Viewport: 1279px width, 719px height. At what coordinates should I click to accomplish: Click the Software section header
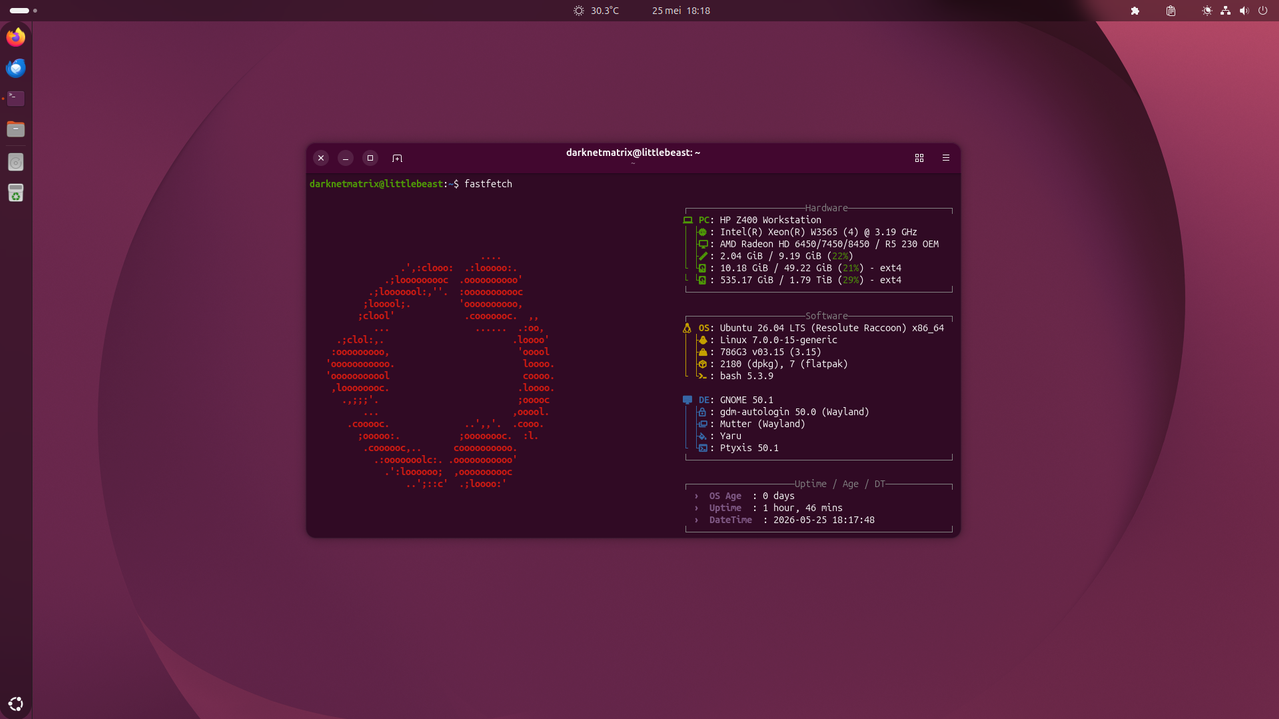pyautogui.click(x=826, y=316)
